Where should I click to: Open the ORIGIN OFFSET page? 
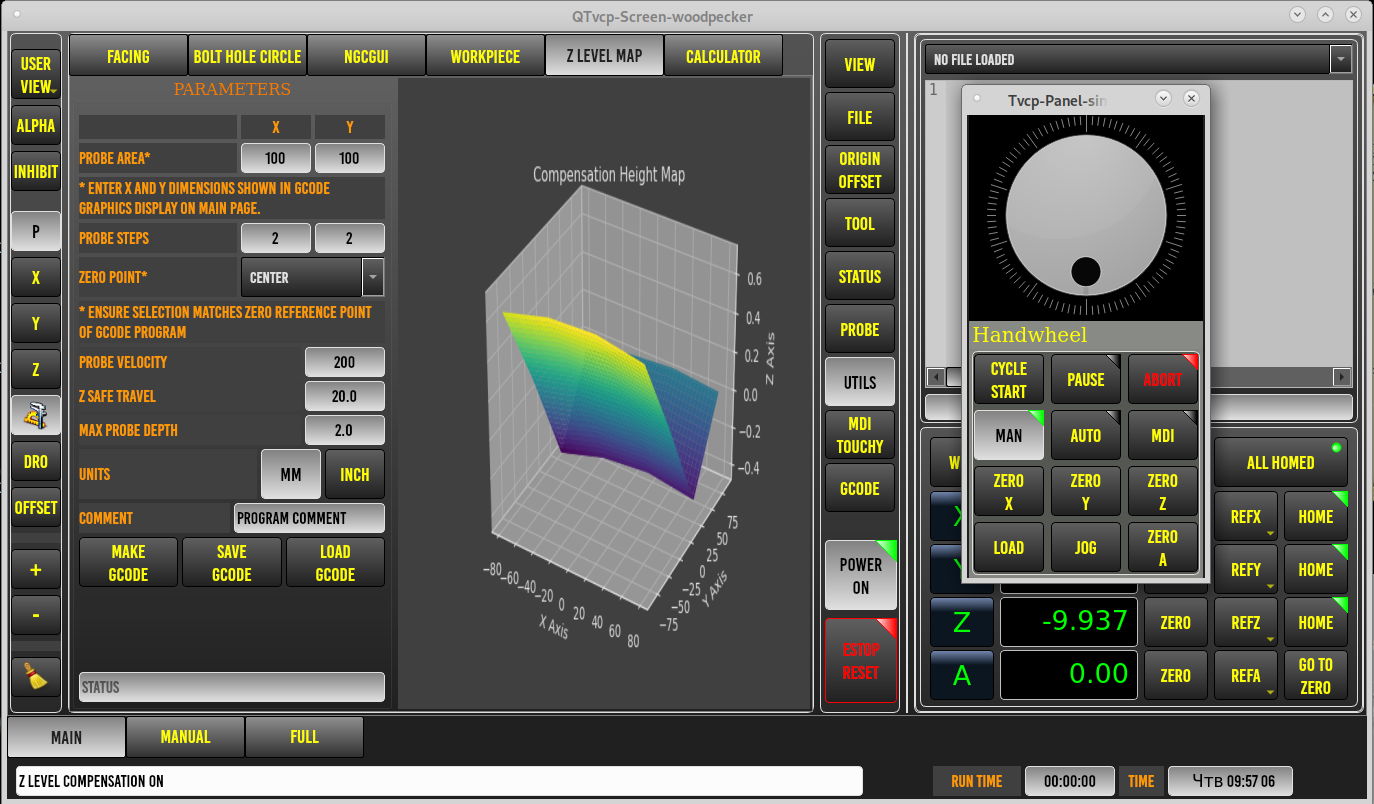[860, 170]
